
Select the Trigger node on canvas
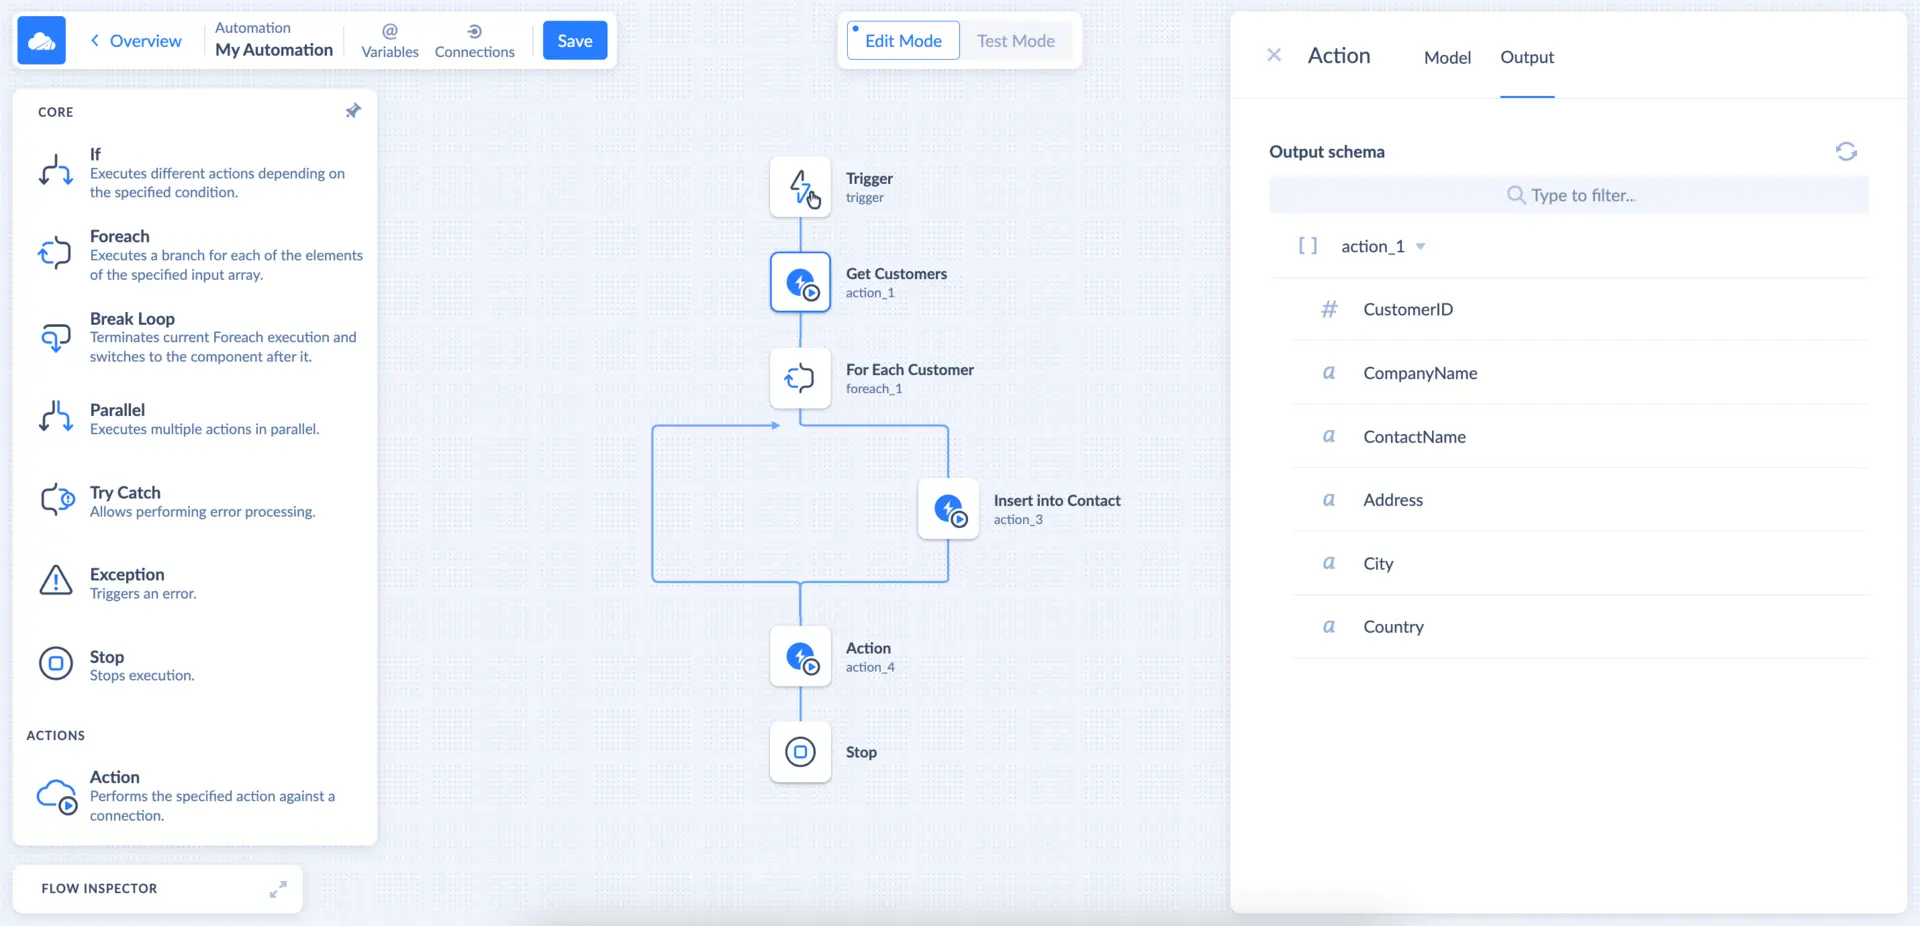800,187
